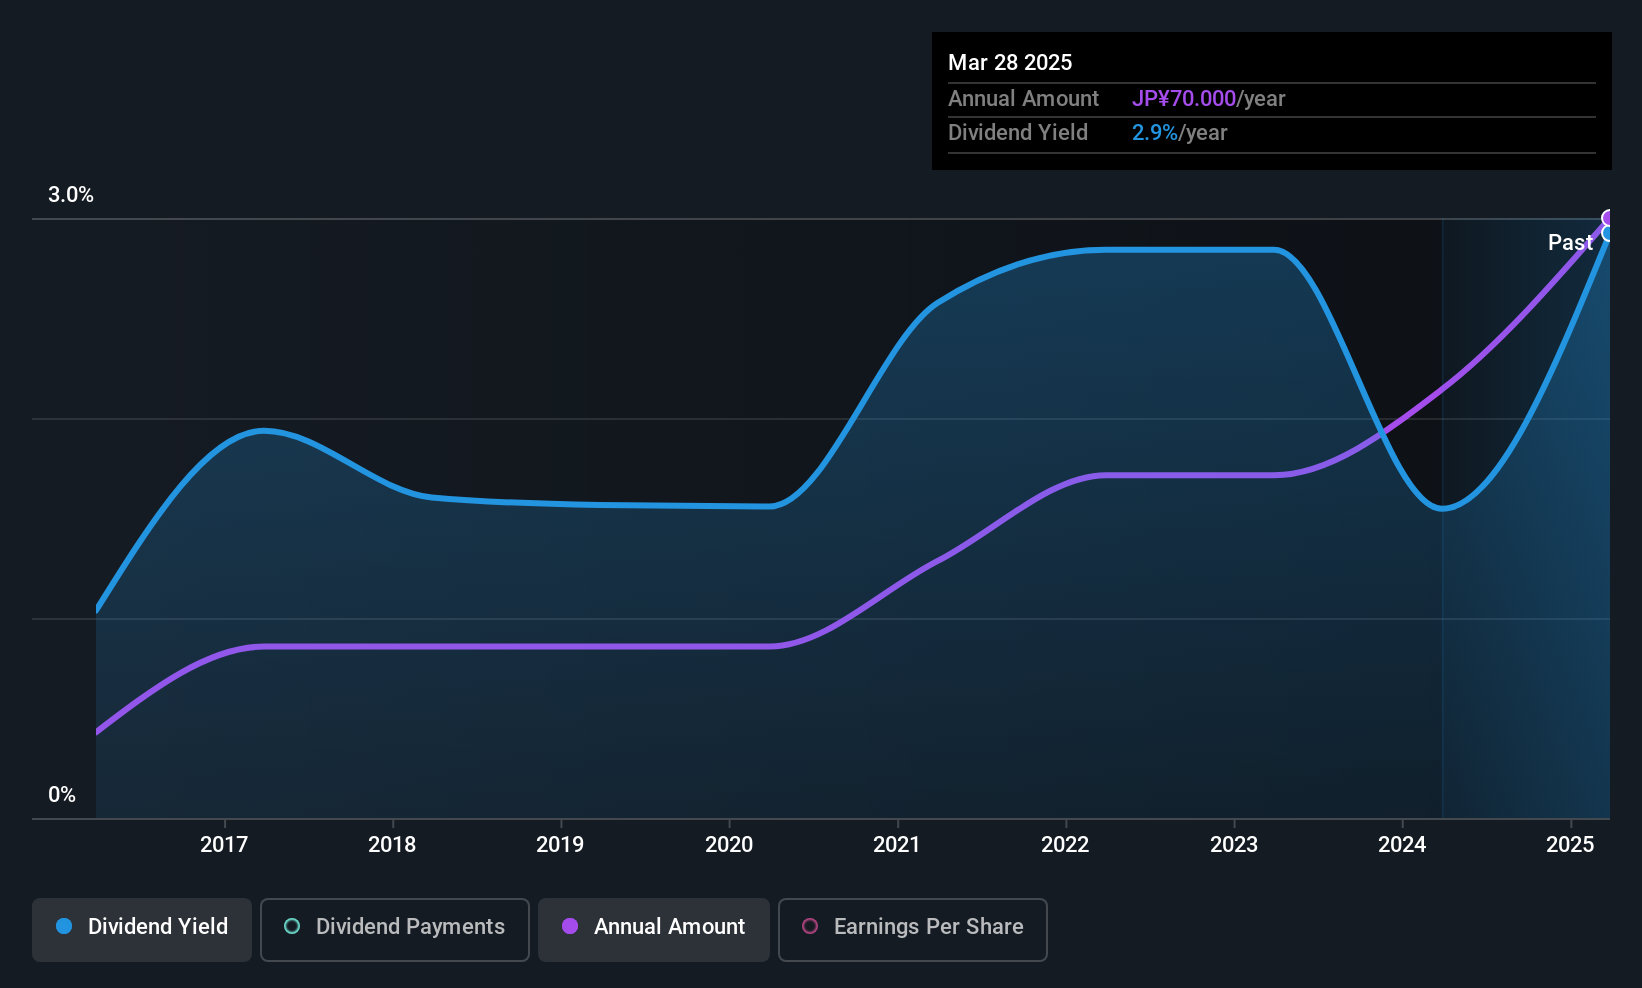
Task: Click the 0% y-axis label
Action: (62, 795)
